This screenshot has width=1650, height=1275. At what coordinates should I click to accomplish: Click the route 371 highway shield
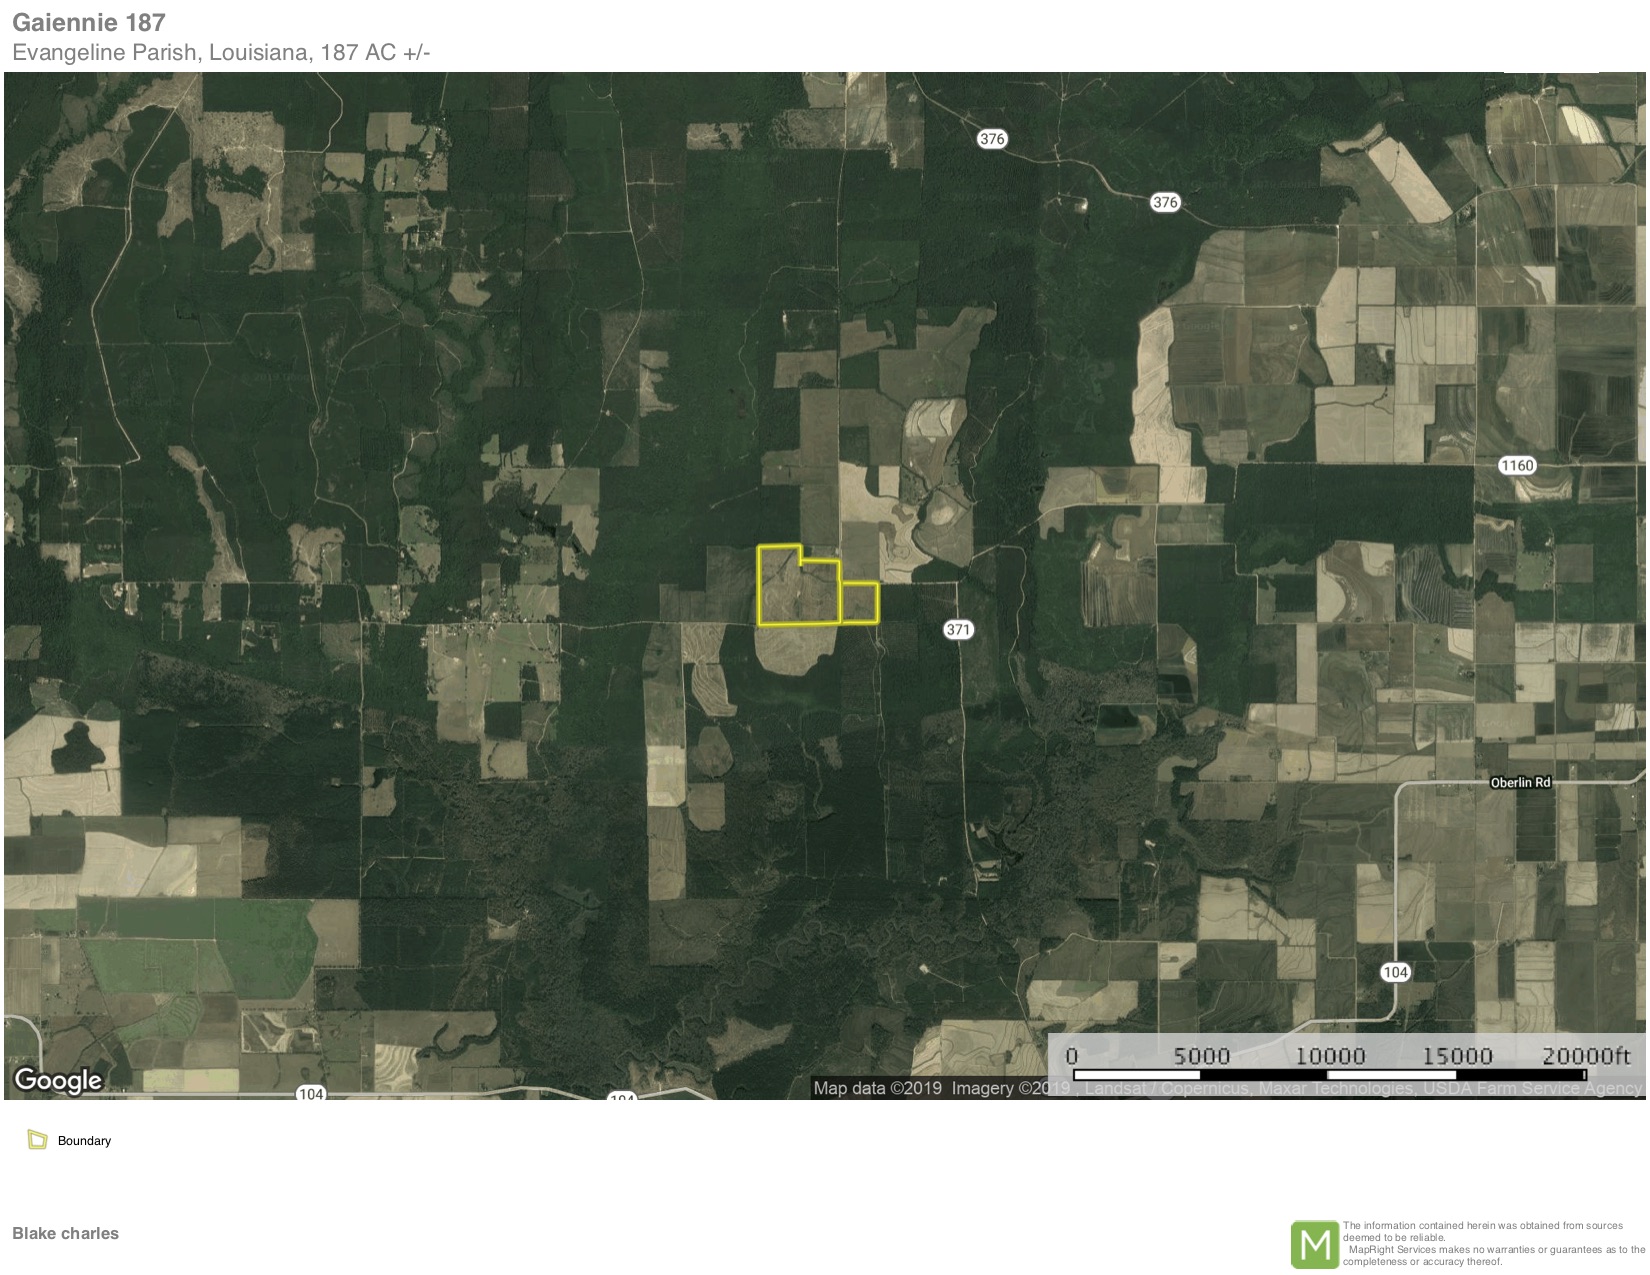click(x=958, y=629)
